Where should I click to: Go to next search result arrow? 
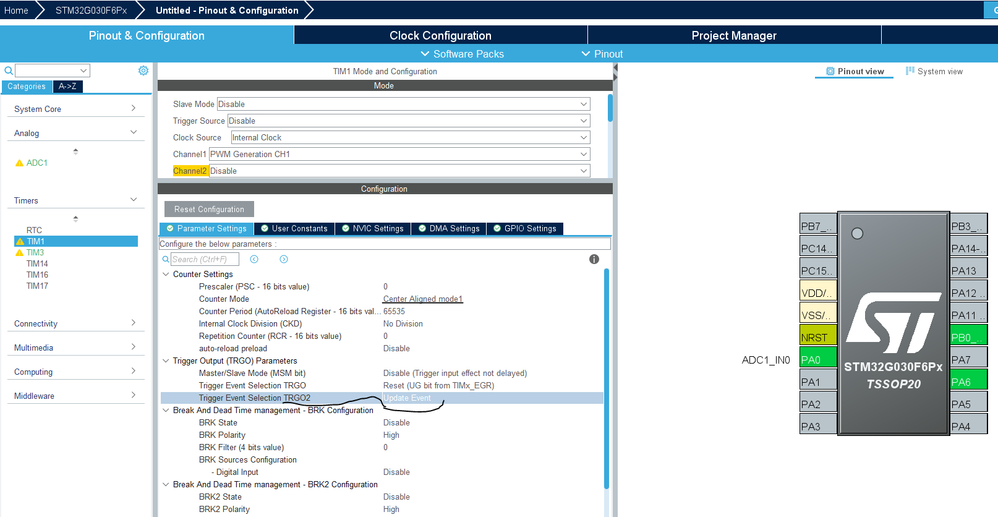click(x=284, y=259)
